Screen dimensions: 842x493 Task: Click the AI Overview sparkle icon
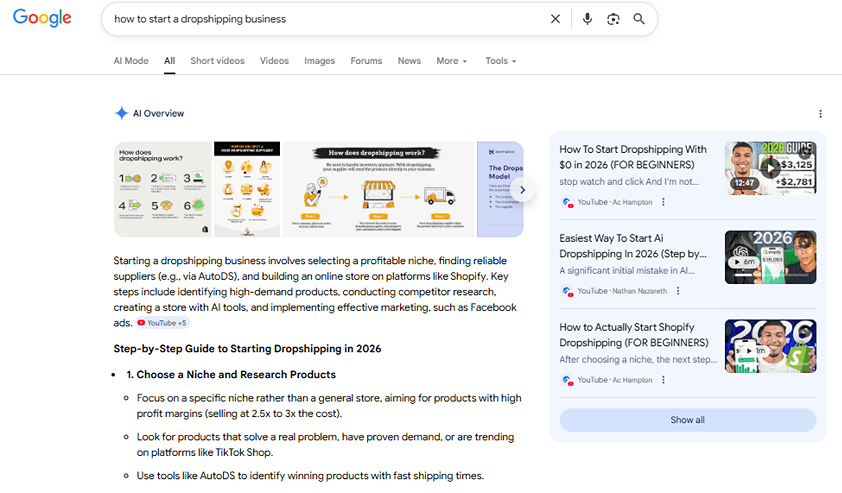121,113
